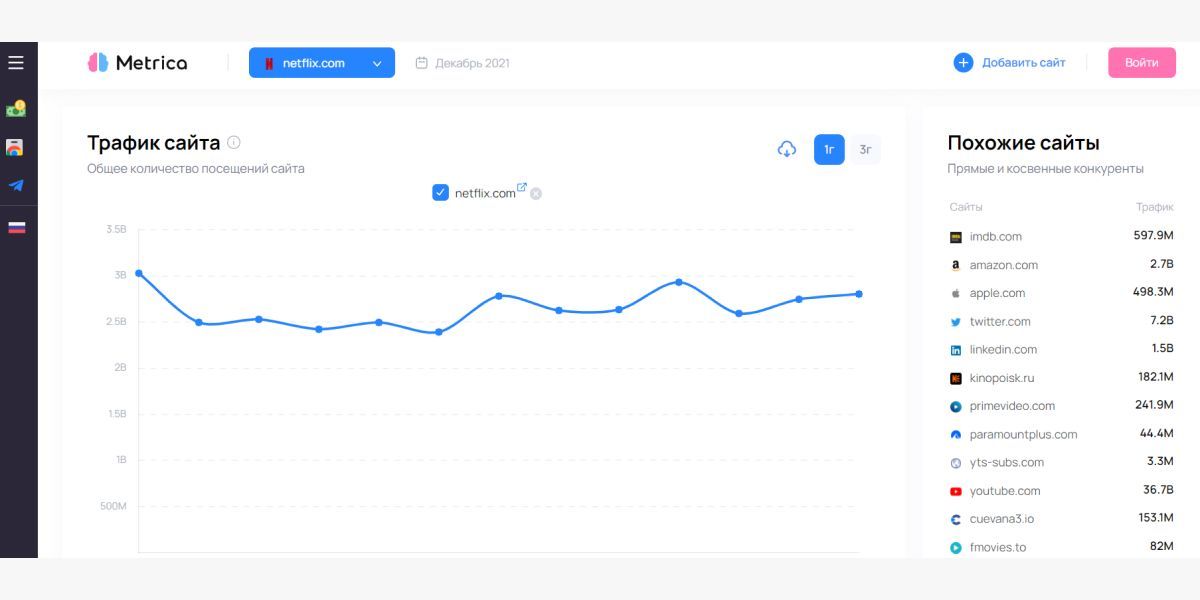Open youtube.com in similar sites list
The width and height of the screenshot is (1200, 600).
pos(1005,491)
